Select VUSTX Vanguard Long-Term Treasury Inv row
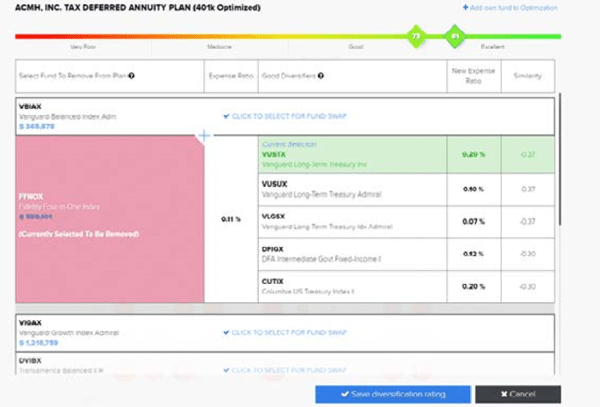 click(350, 154)
